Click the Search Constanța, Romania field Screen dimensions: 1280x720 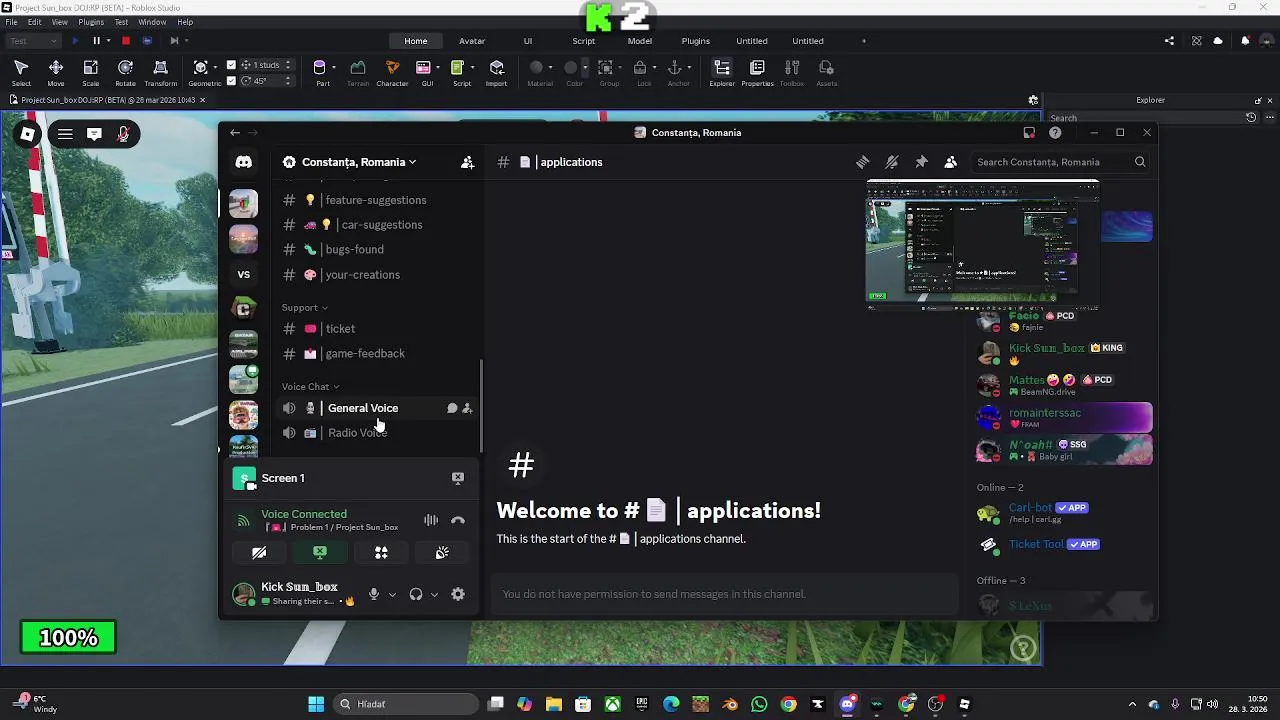click(x=1059, y=162)
